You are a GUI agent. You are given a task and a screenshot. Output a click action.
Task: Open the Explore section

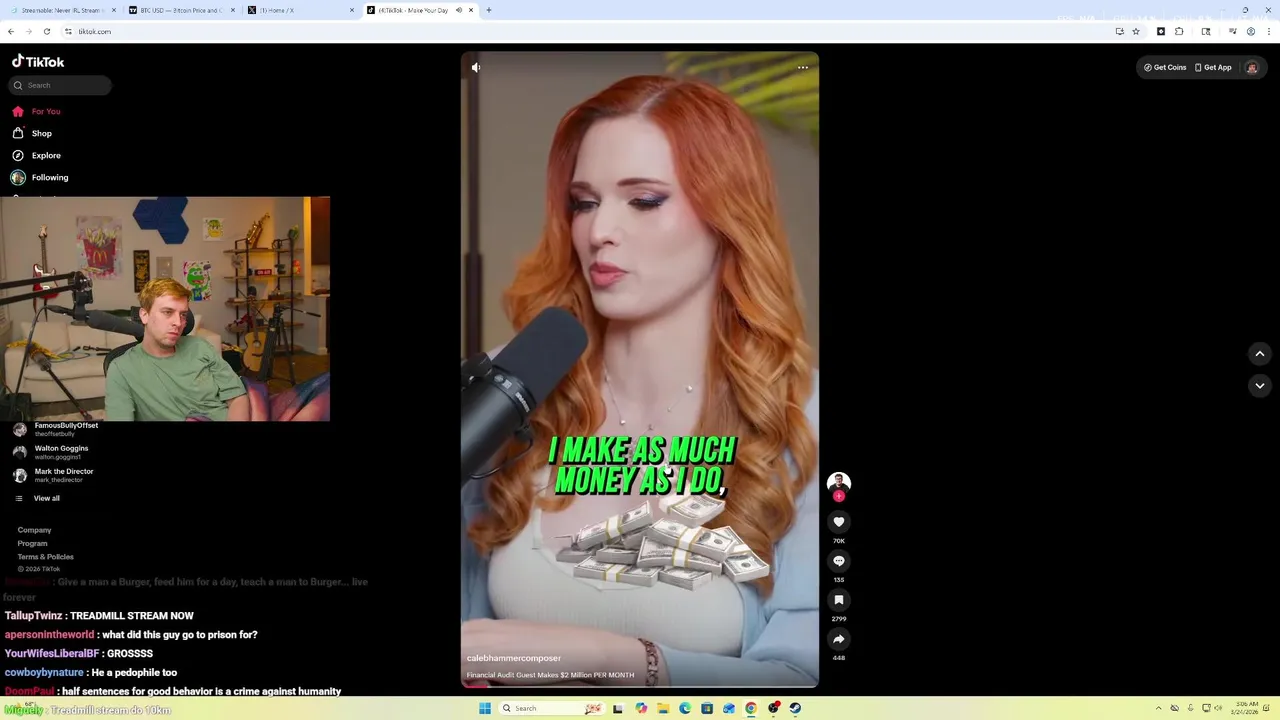pos(37,155)
